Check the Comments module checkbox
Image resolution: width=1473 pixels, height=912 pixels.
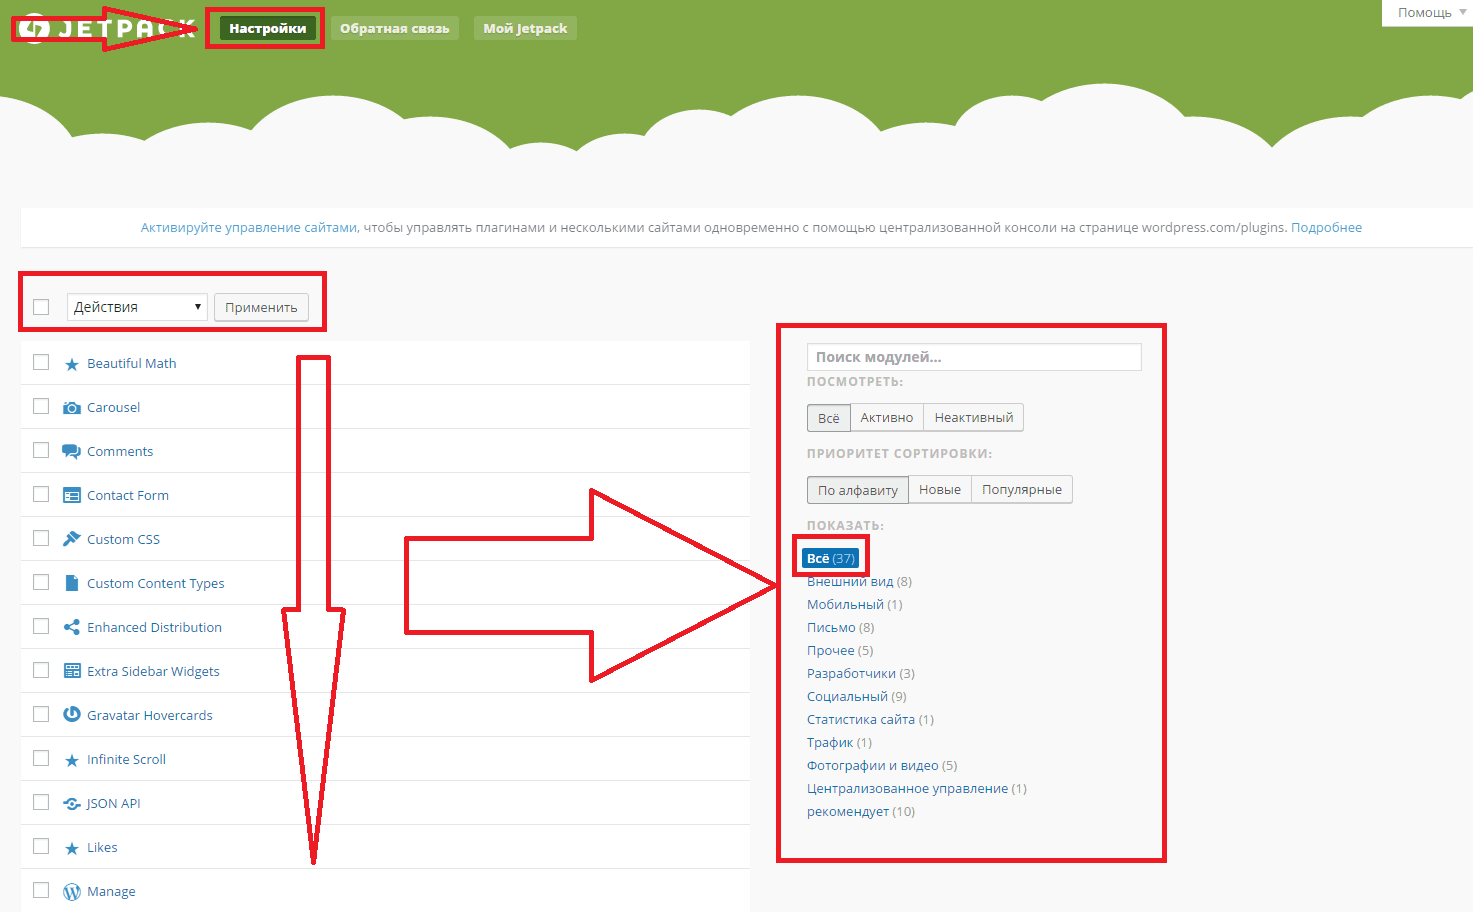pos(41,450)
